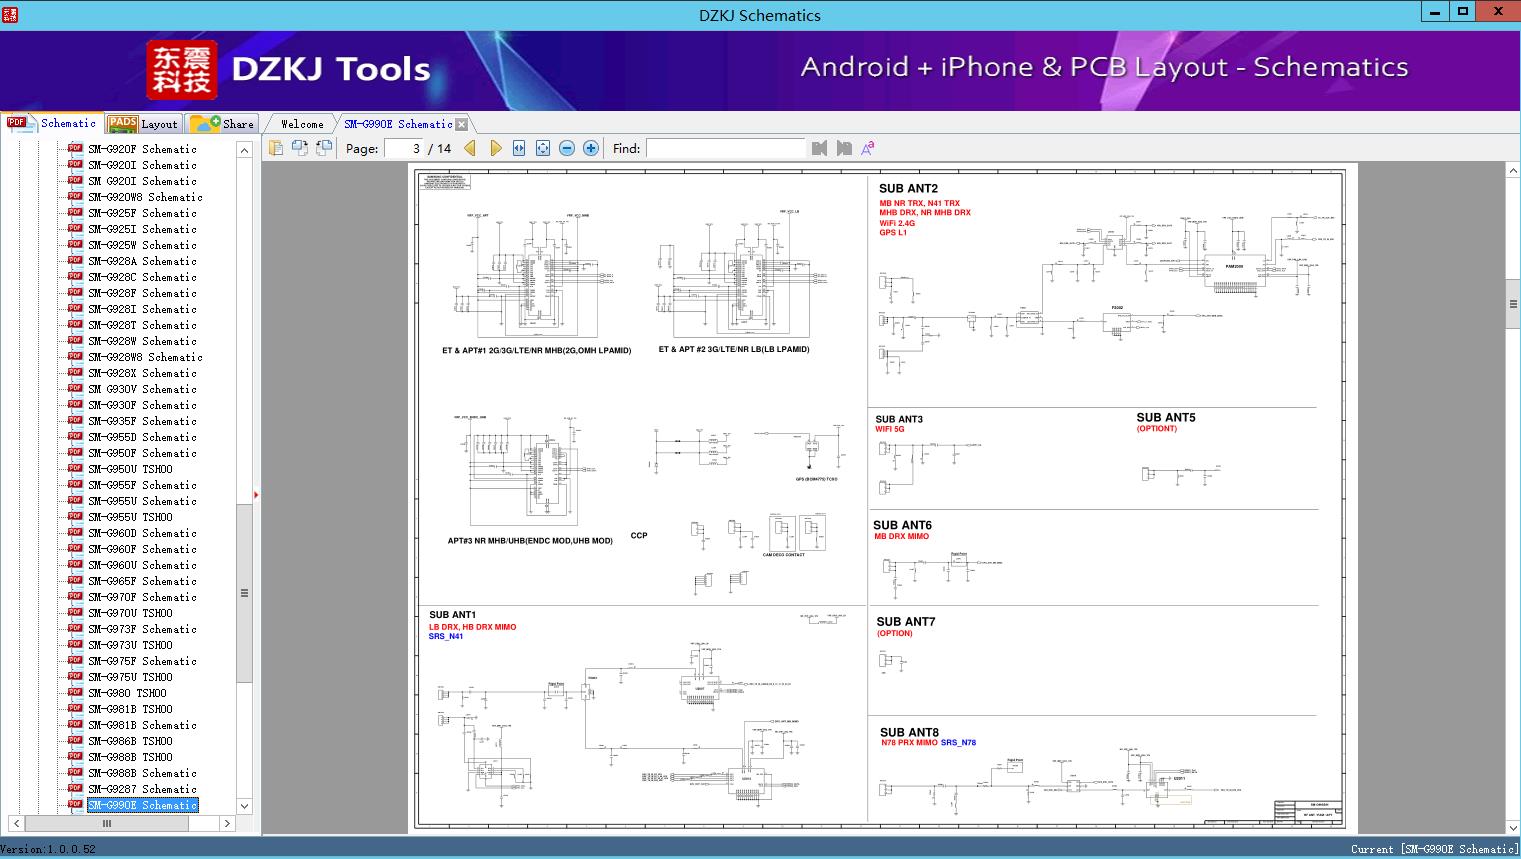Click the file list scroll down arrow
Image resolution: width=1521 pixels, height=859 pixels.
pyautogui.click(x=244, y=806)
